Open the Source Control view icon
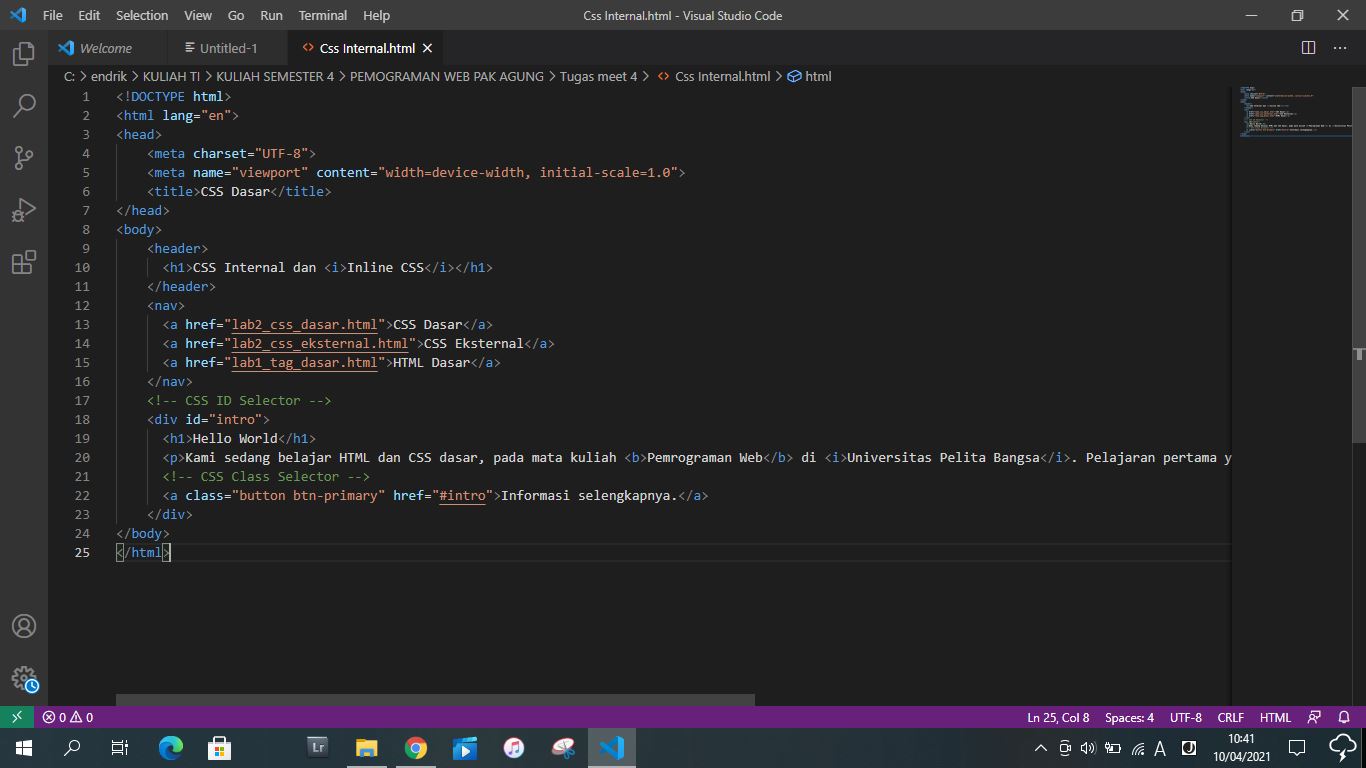 [23, 157]
